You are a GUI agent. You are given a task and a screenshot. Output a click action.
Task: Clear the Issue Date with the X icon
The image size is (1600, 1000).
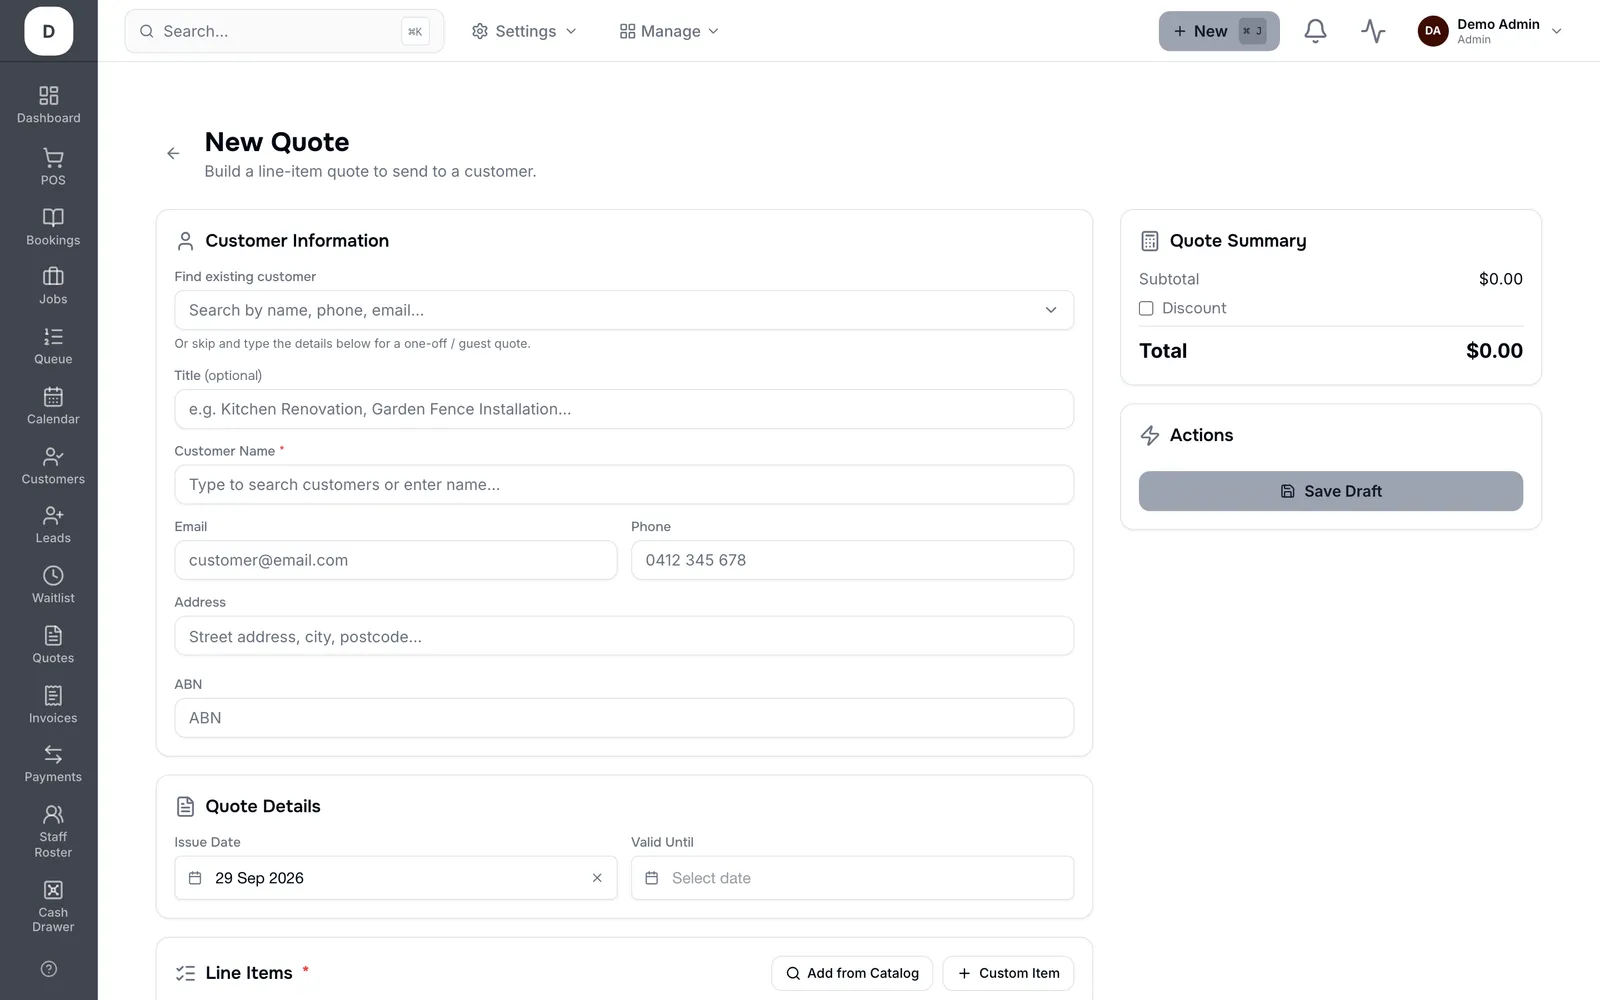click(x=597, y=878)
